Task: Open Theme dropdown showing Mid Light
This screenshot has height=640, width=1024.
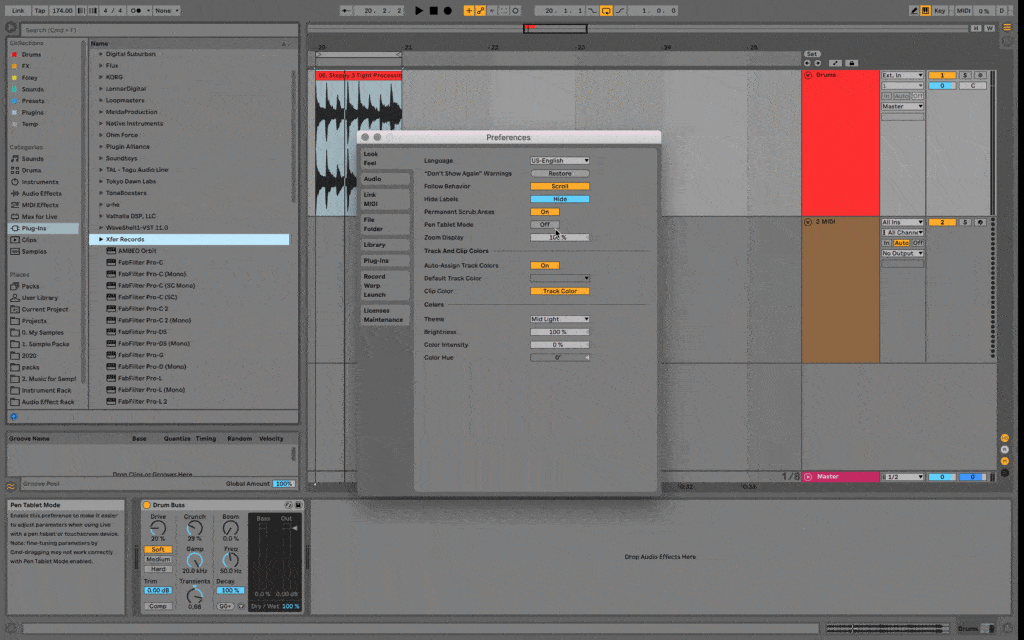Action: point(560,319)
